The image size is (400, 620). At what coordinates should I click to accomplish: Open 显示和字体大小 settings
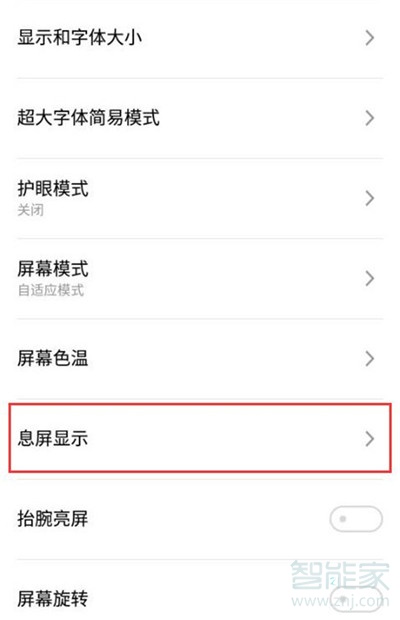click(200, 38)
